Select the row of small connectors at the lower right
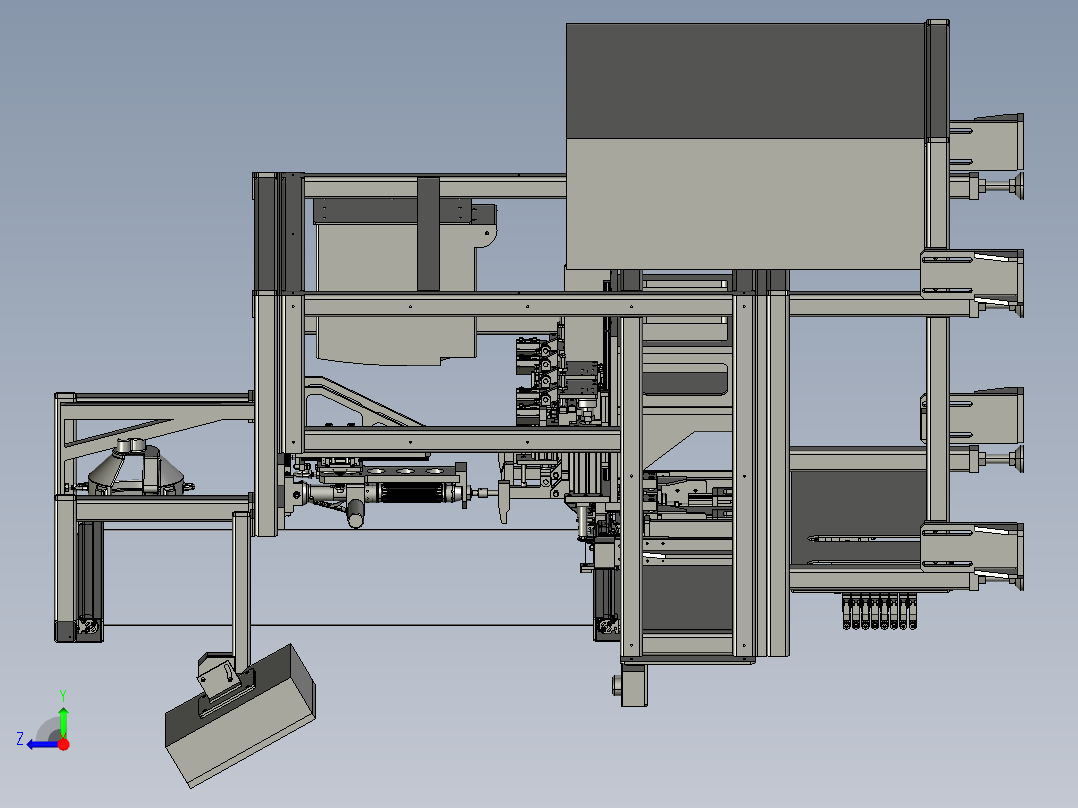 pos(879,611)
